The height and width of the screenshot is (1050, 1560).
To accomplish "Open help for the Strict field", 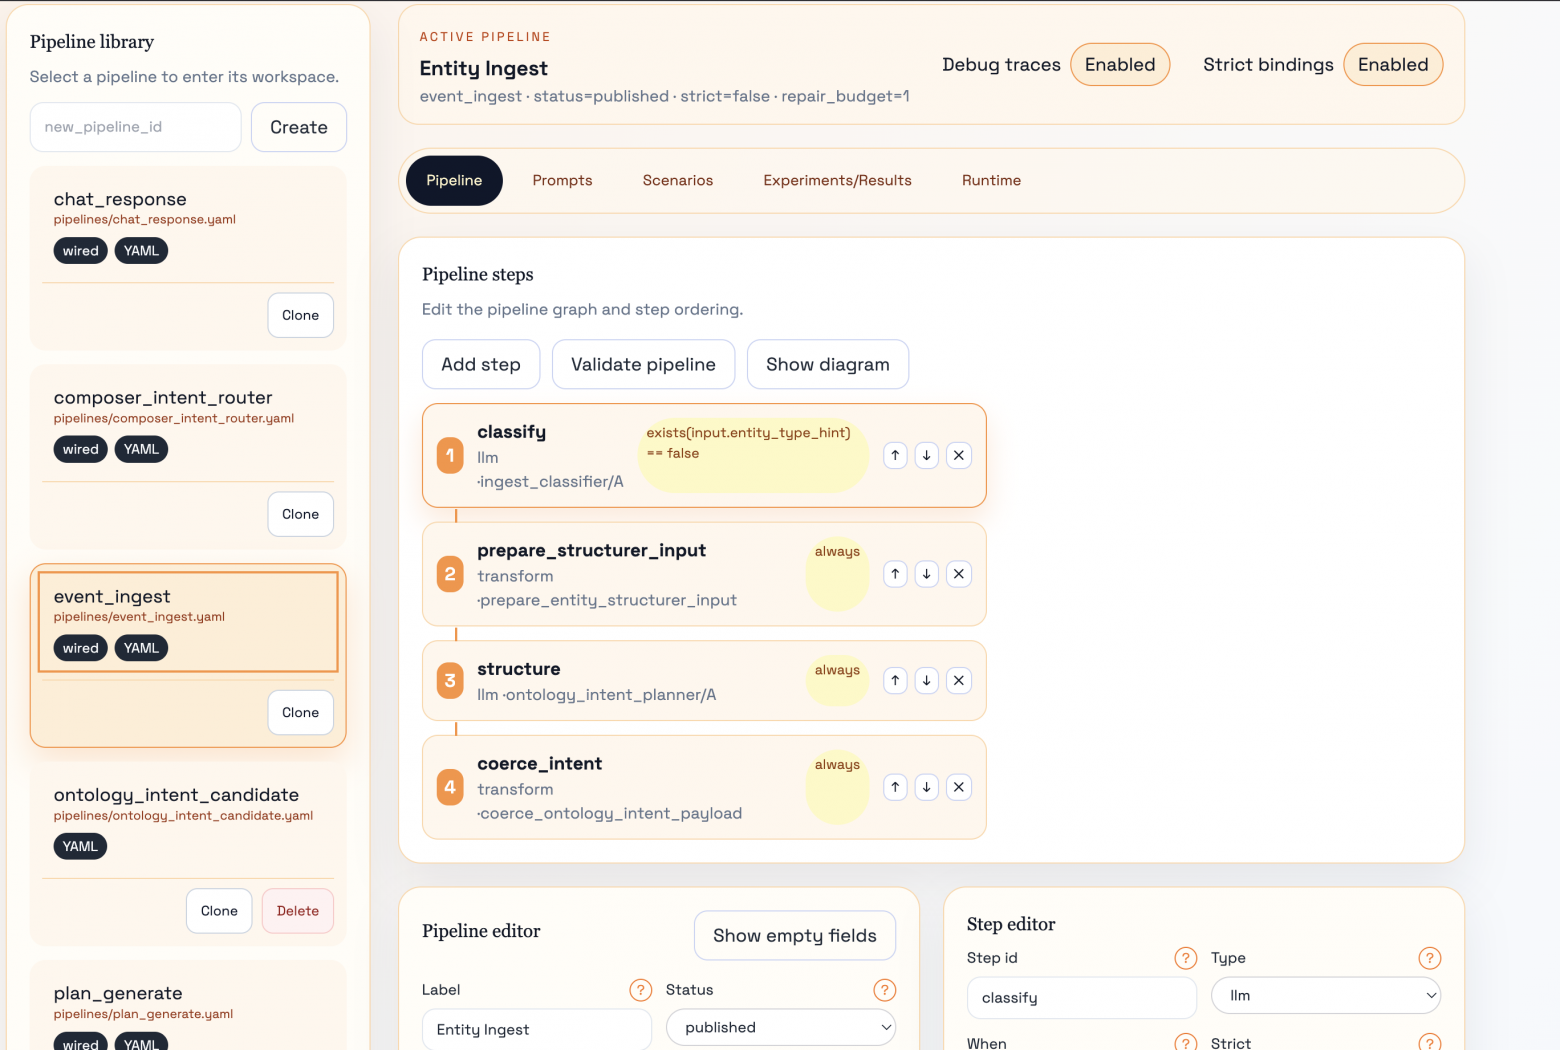I will (1429, 1042).
